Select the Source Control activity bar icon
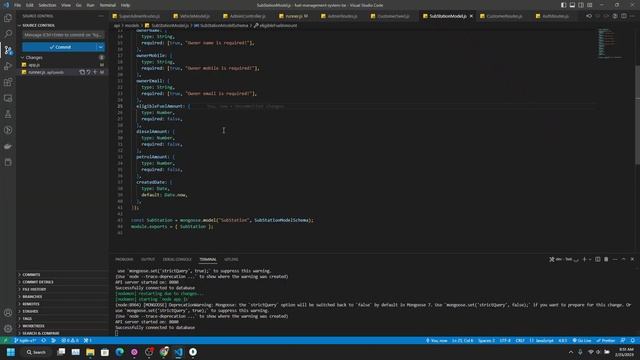 (x=8, y=50)
